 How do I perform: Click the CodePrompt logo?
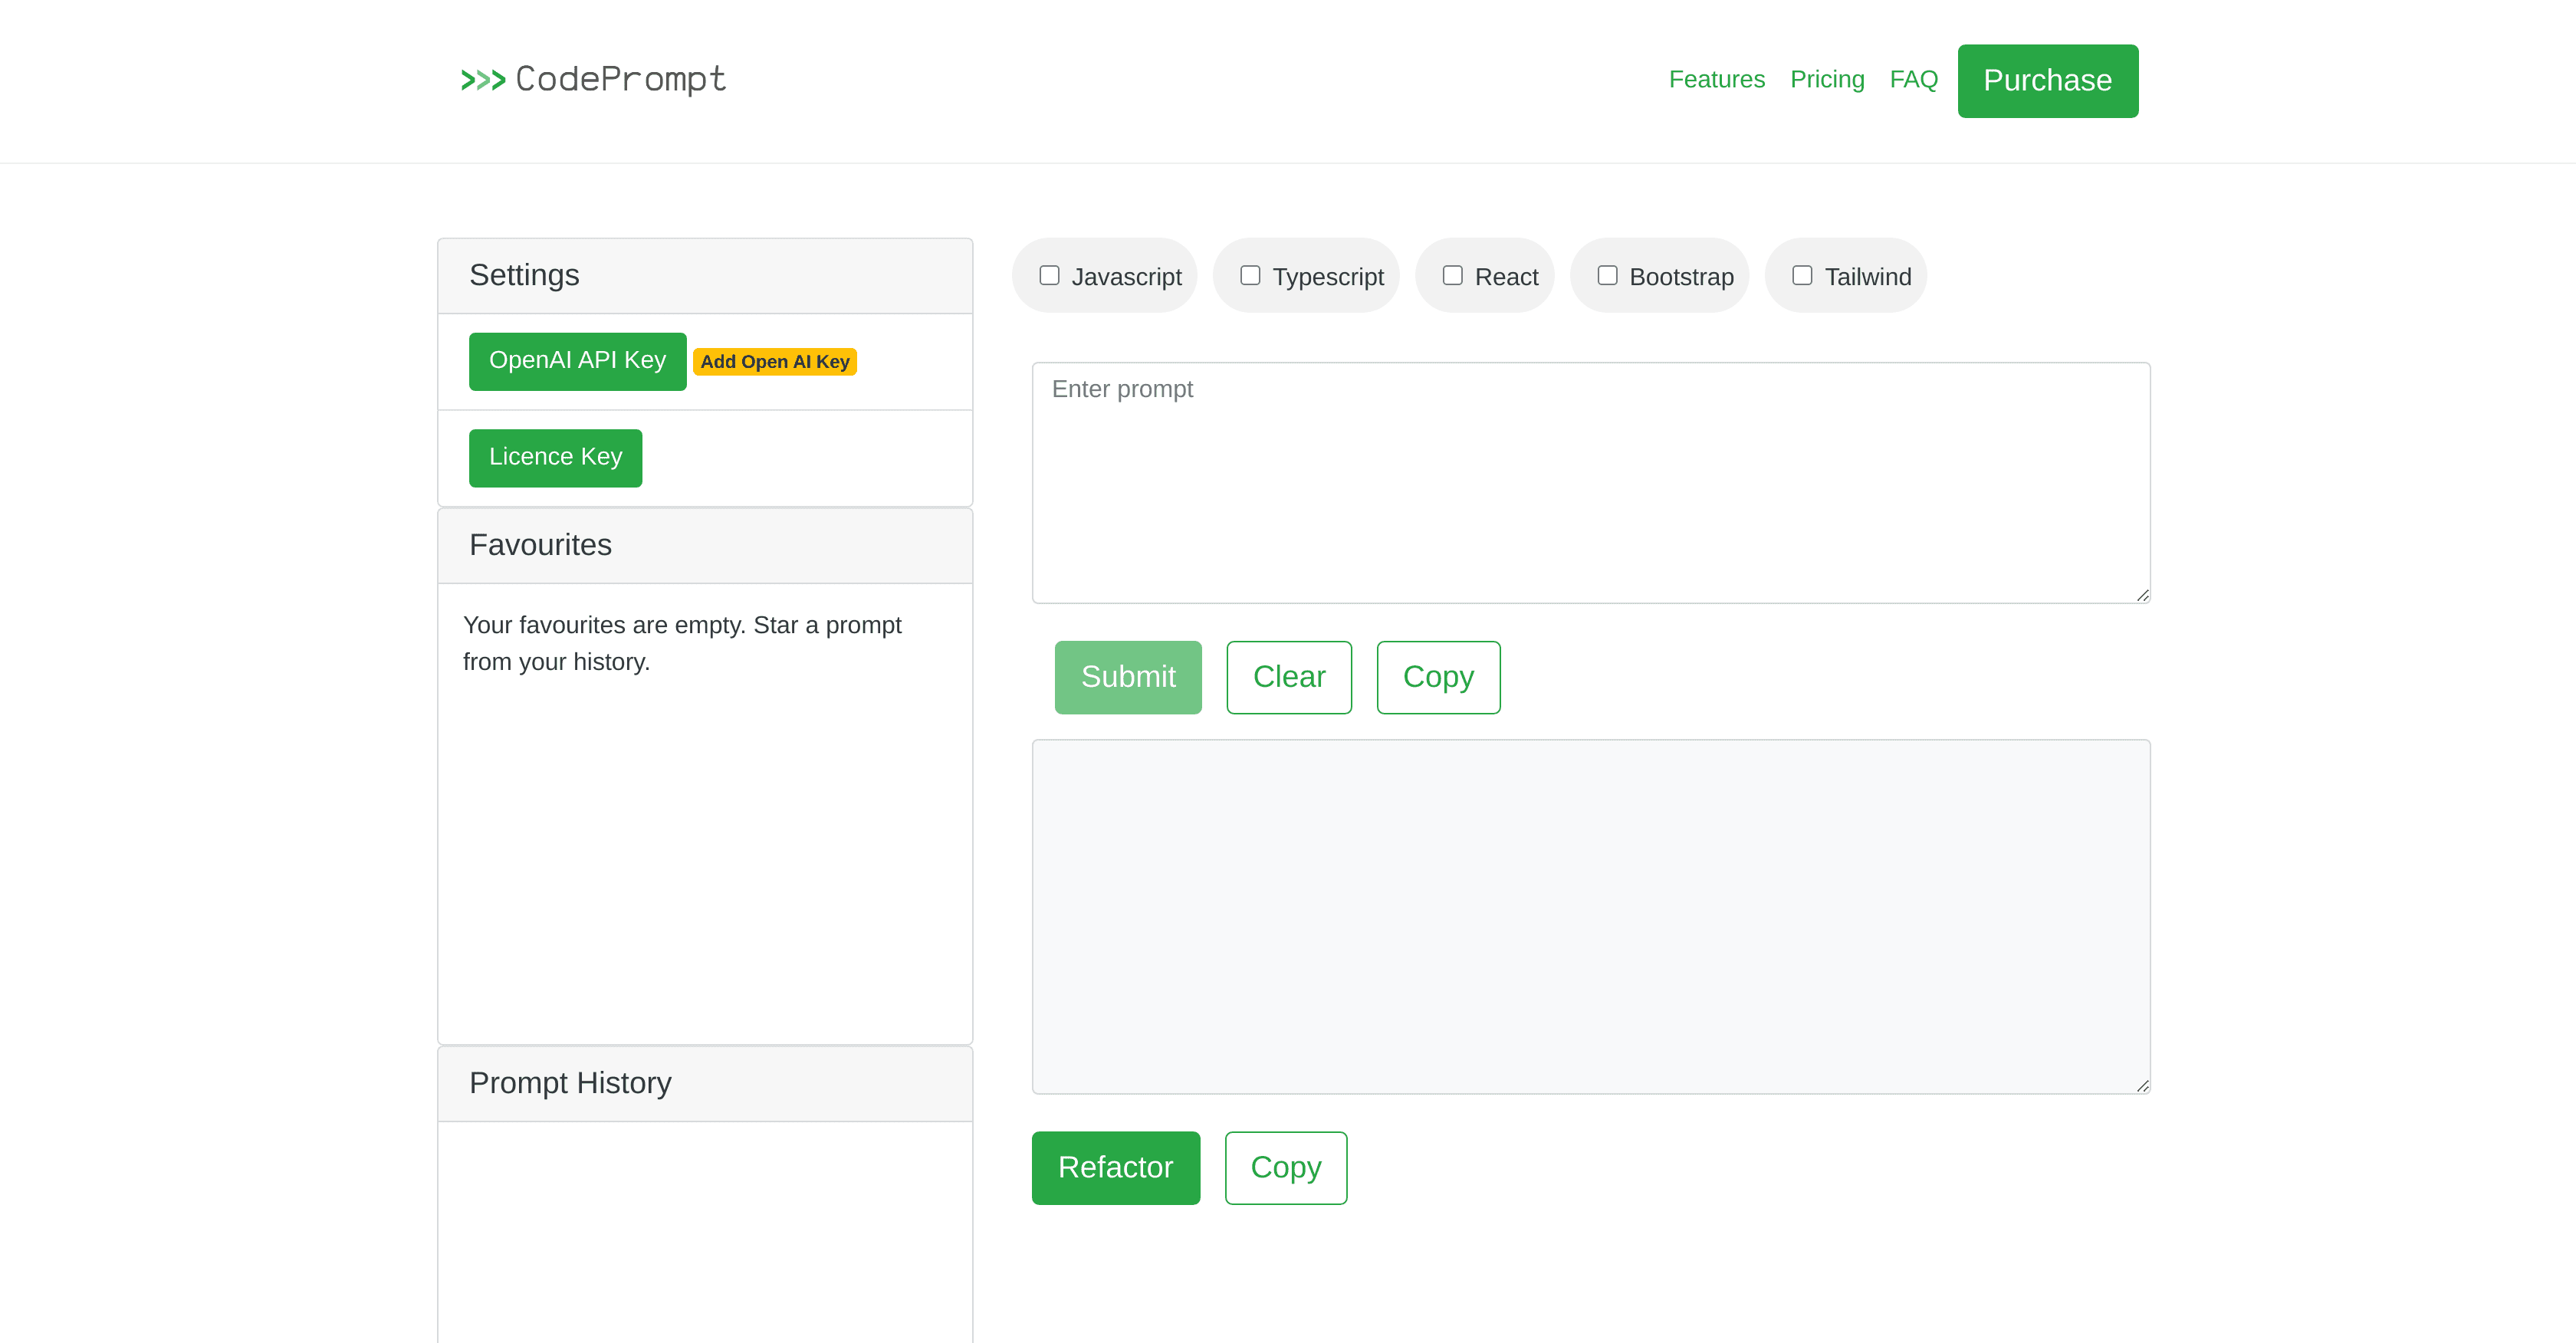[593, 79]
